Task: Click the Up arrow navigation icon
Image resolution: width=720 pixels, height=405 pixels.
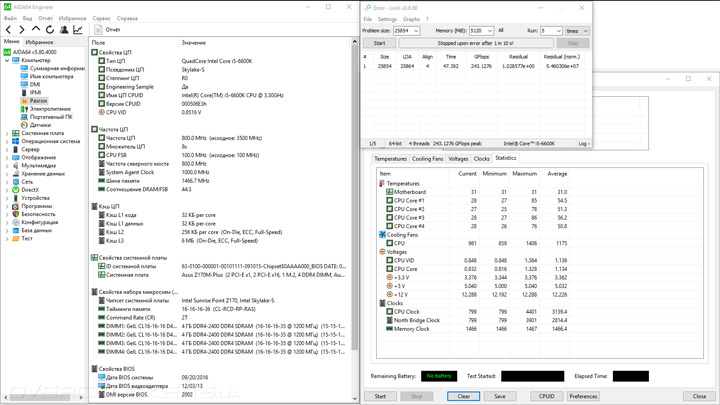Action: pyautogui.click(x=36, y=30)
